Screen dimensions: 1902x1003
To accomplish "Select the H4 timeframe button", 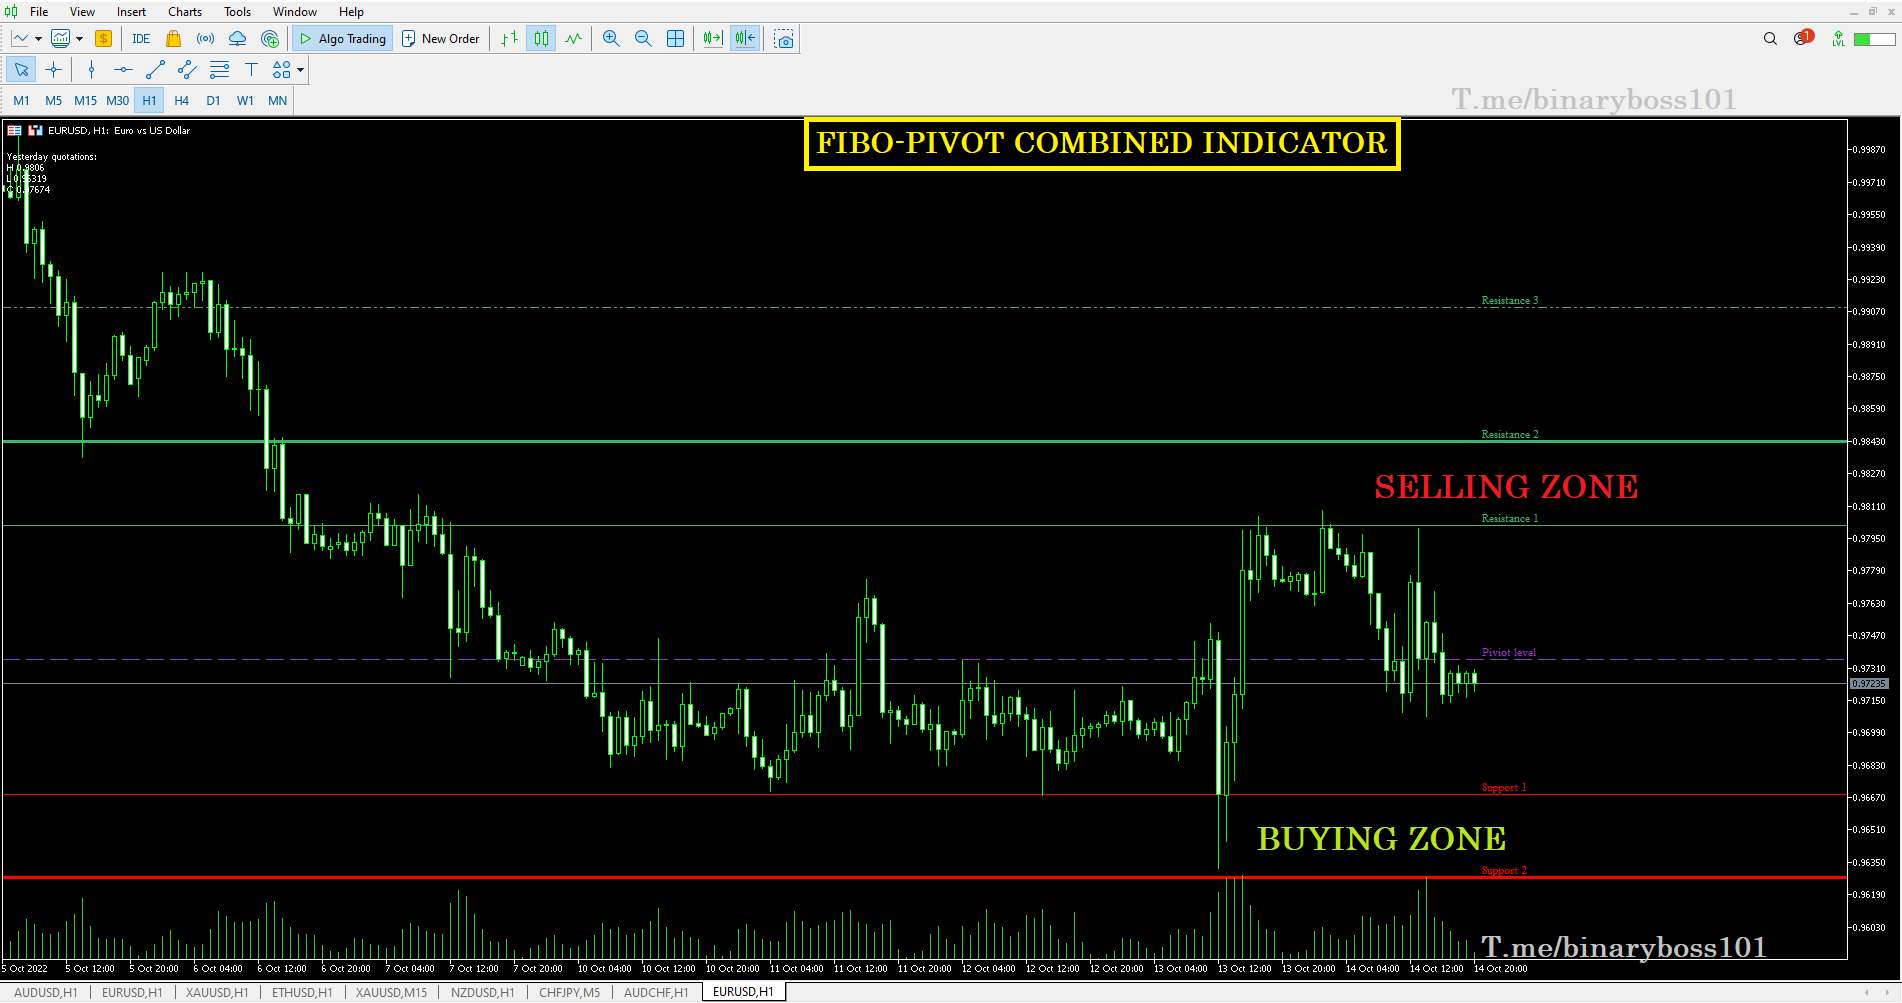I will pos(181,100).
